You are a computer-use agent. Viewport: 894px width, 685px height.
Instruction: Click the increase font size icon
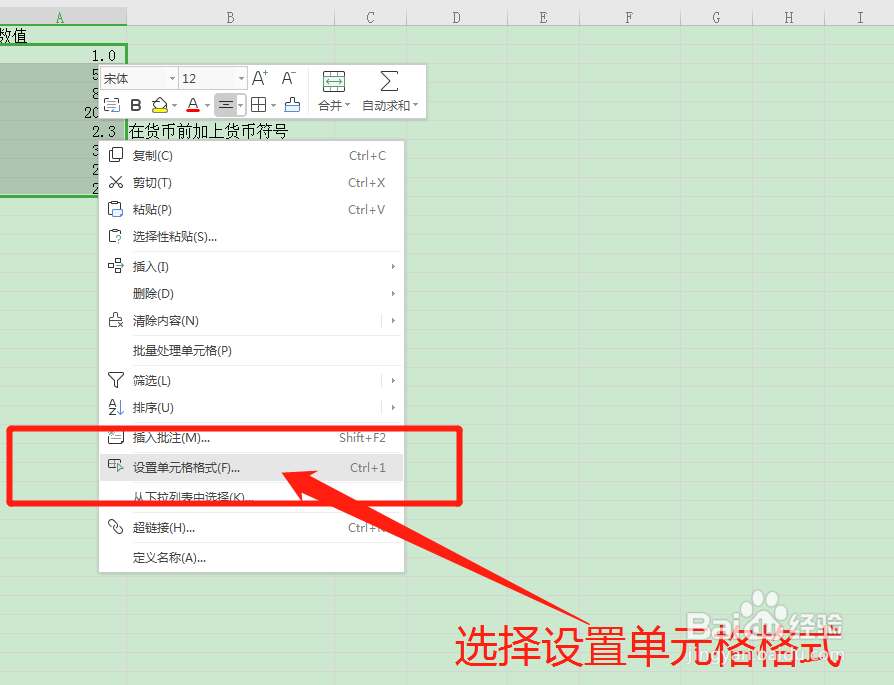(x=260, y=77)
